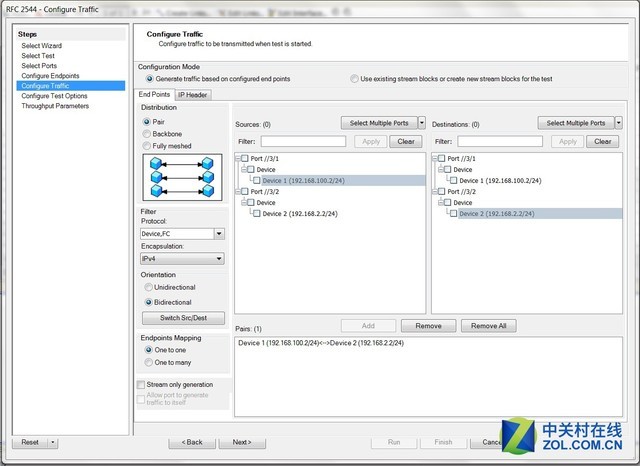Collapse Port //3/1 in Sources tree
This screenshot has width=640, height=466.
tap(239, 158)
